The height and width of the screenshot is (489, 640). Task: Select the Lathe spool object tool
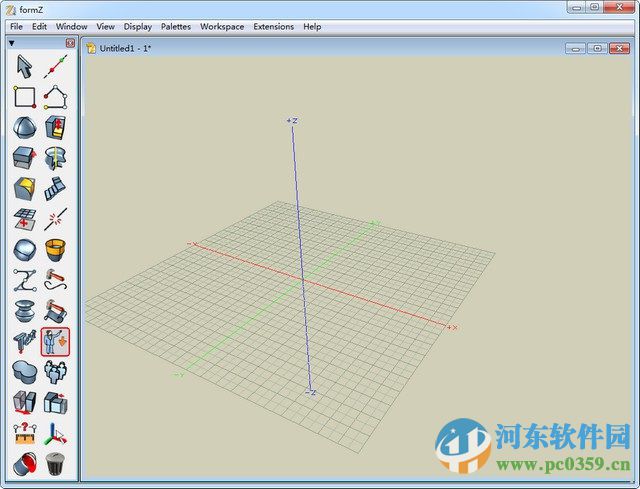24,311
